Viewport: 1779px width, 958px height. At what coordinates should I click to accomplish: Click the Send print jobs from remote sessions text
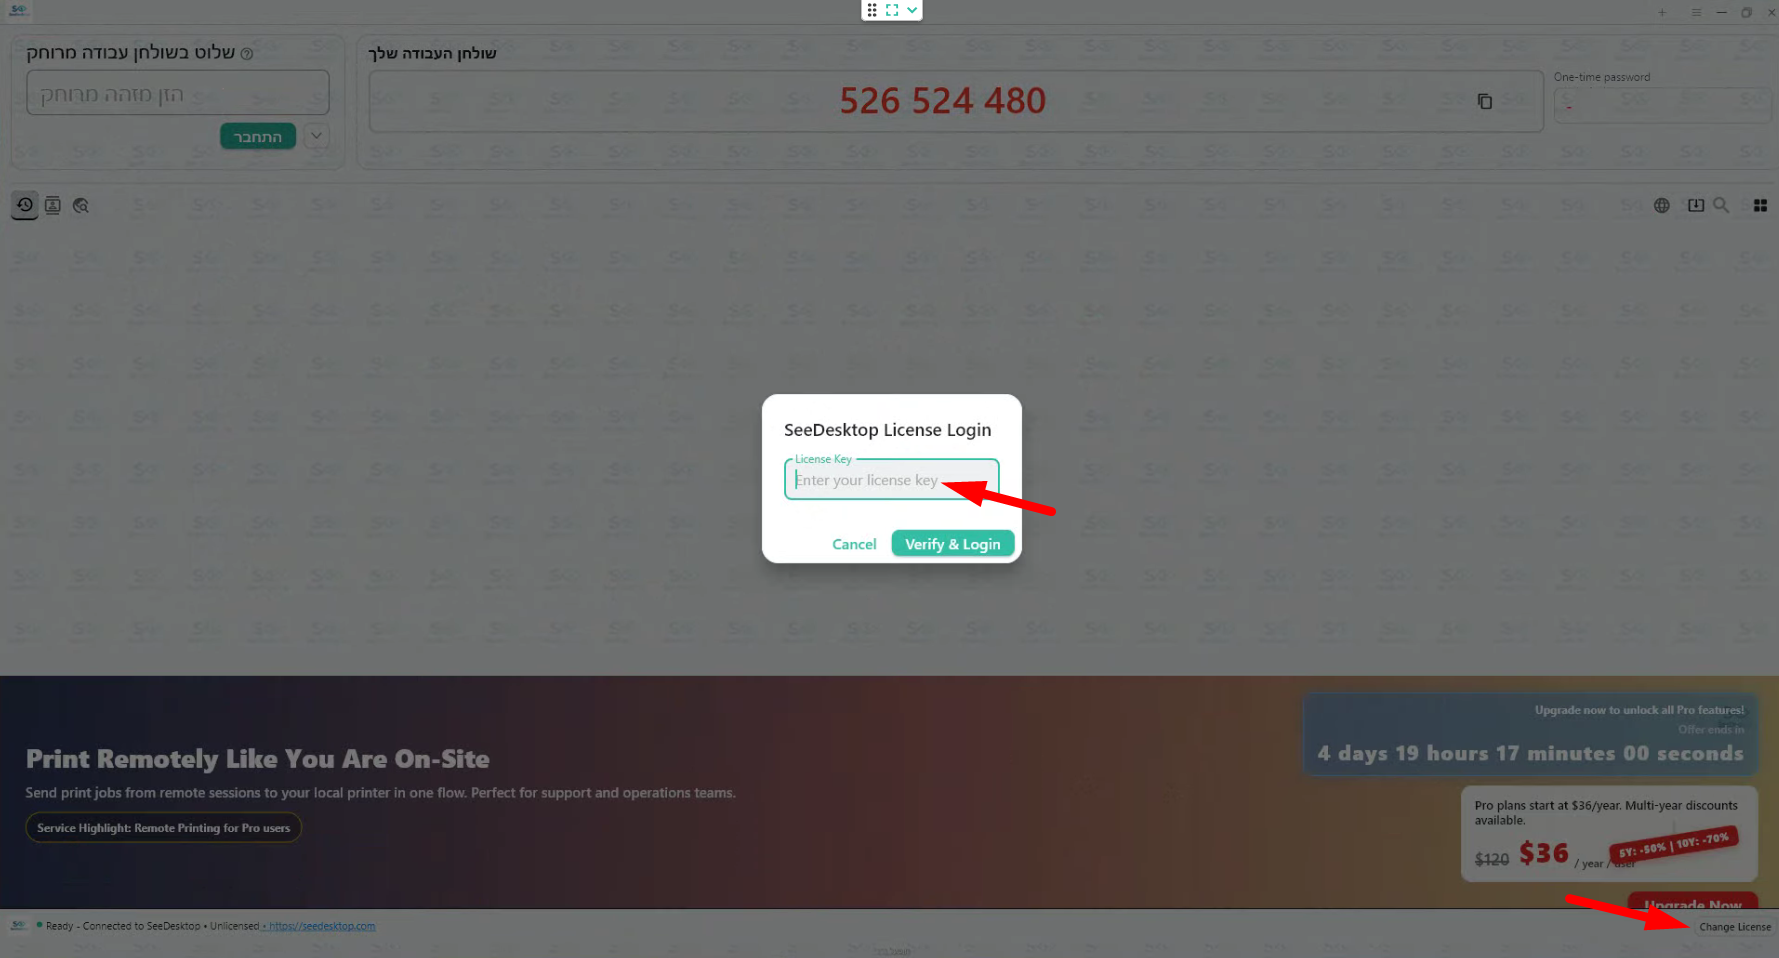pyautogui.click(x=380, y=793)
